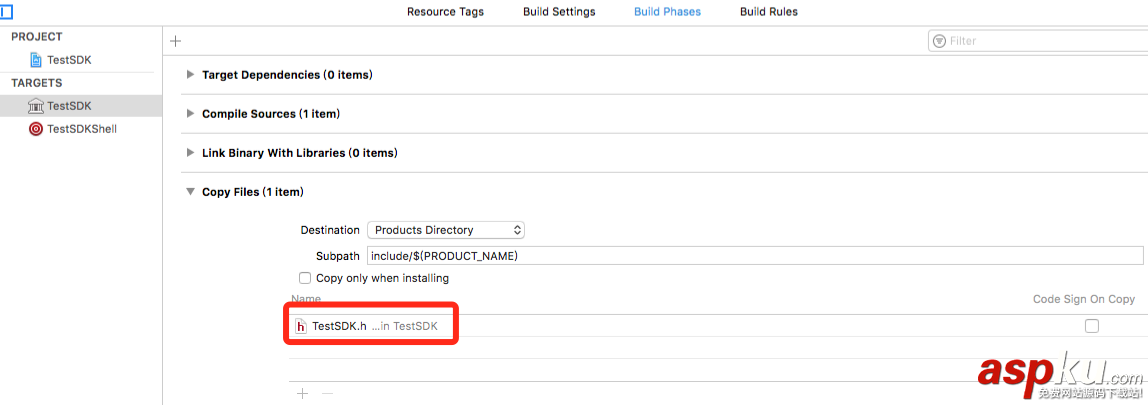Click the TestSDK.h header file icon
This screenshot has width=1148, height=405.
[300, 326]
